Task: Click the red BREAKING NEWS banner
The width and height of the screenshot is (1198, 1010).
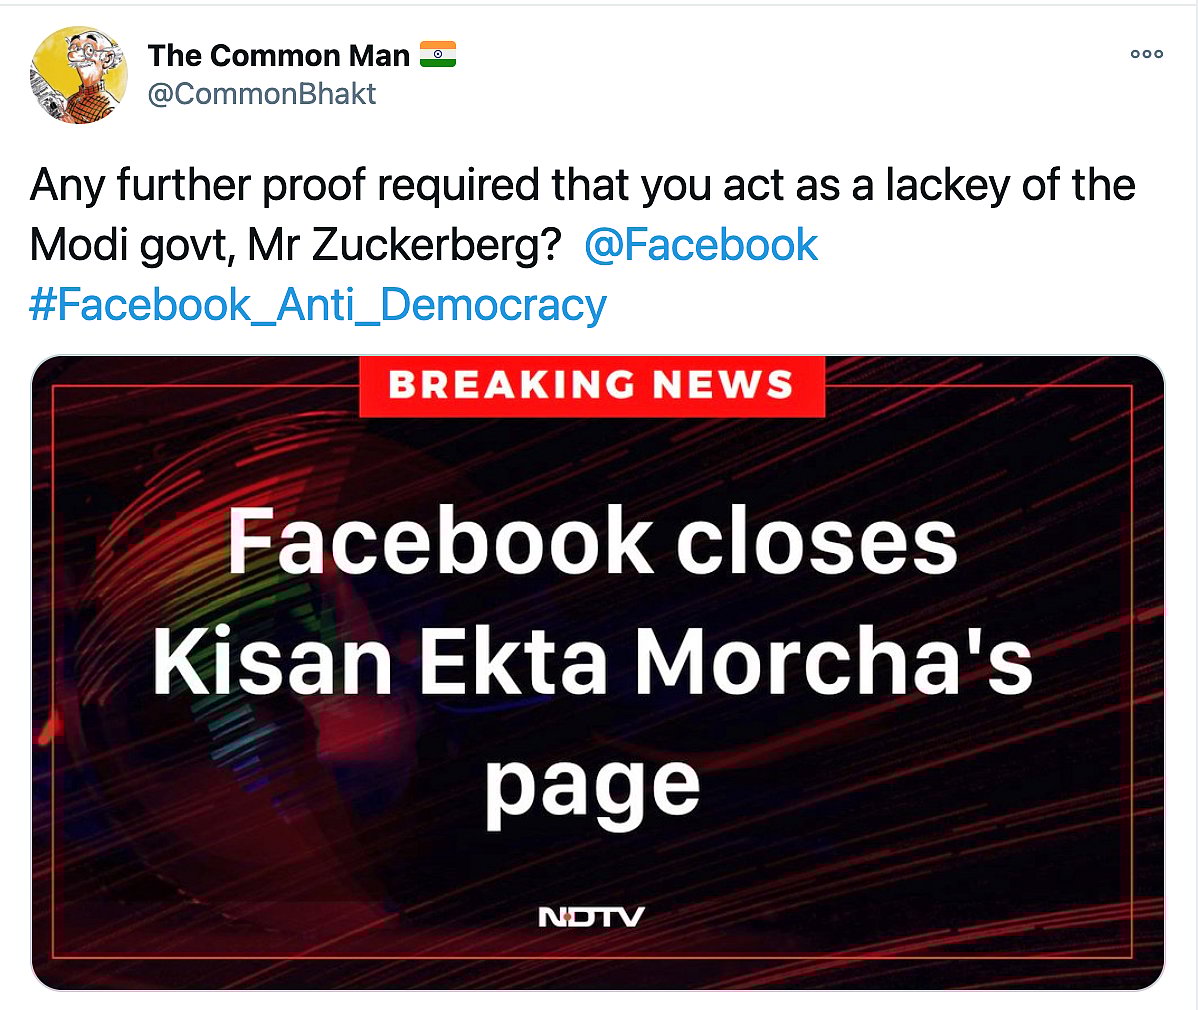Action: pyautogui.click(x=592, y=385)
